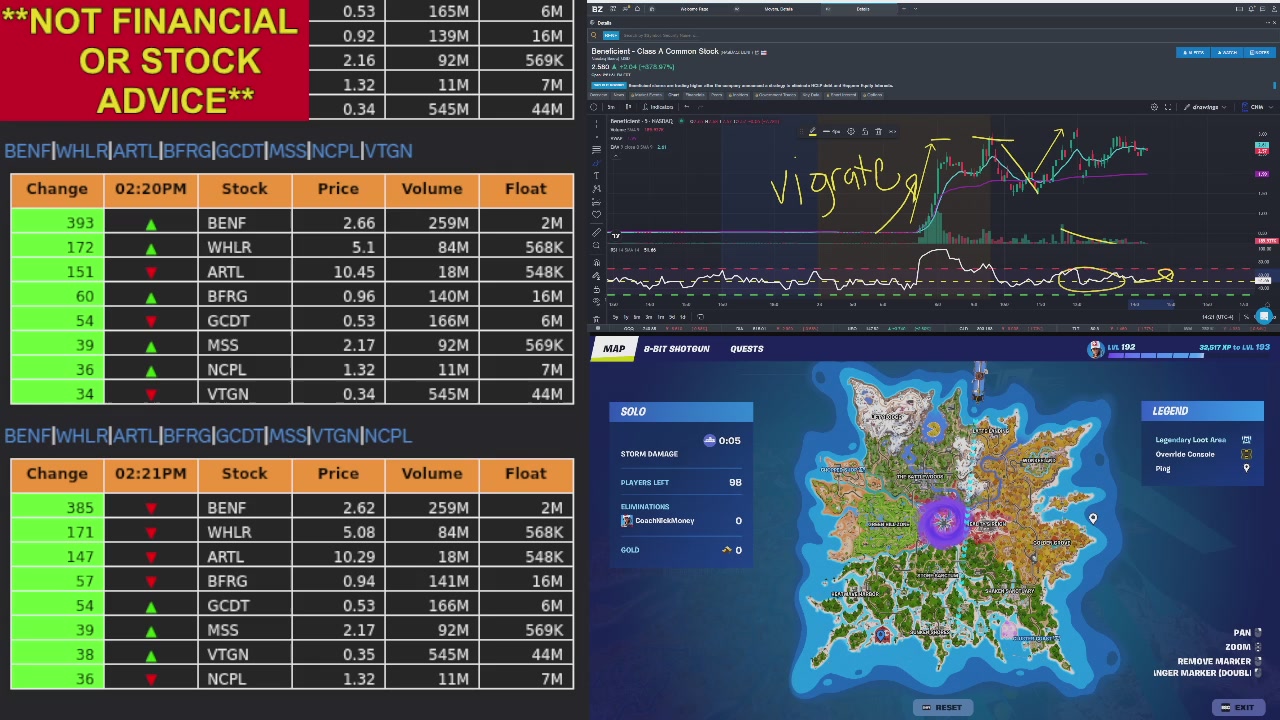Click the player avatar beside LVL 192
This screenshot has width=1280, height=720.
(x=1096, y=348)
